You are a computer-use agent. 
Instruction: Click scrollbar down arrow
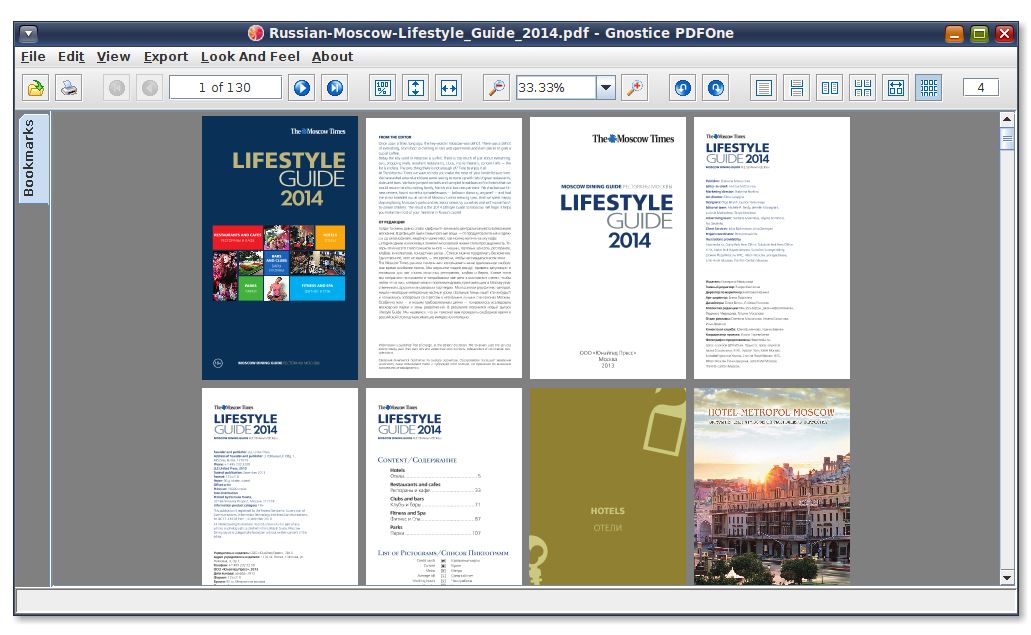tap(1007, 578)
